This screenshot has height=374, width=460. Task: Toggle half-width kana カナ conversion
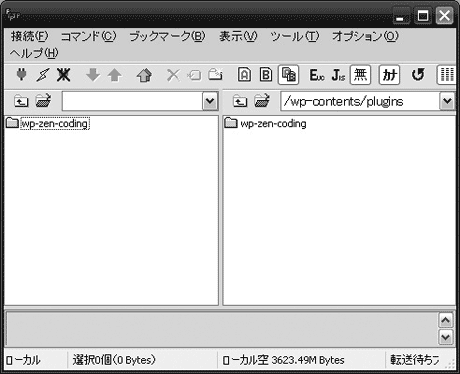389,75
